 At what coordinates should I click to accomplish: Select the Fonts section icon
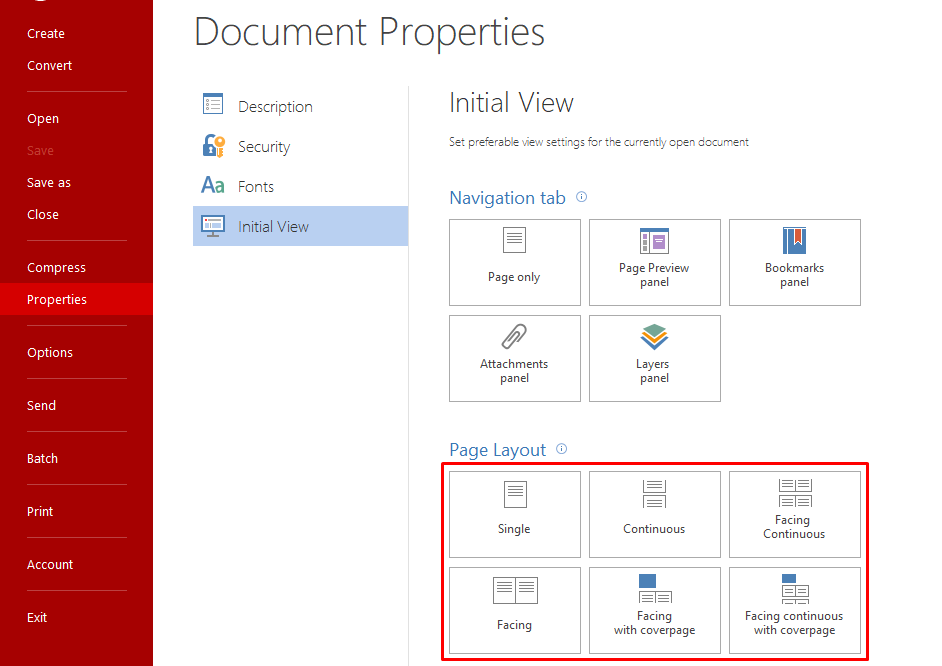(212, 185)
